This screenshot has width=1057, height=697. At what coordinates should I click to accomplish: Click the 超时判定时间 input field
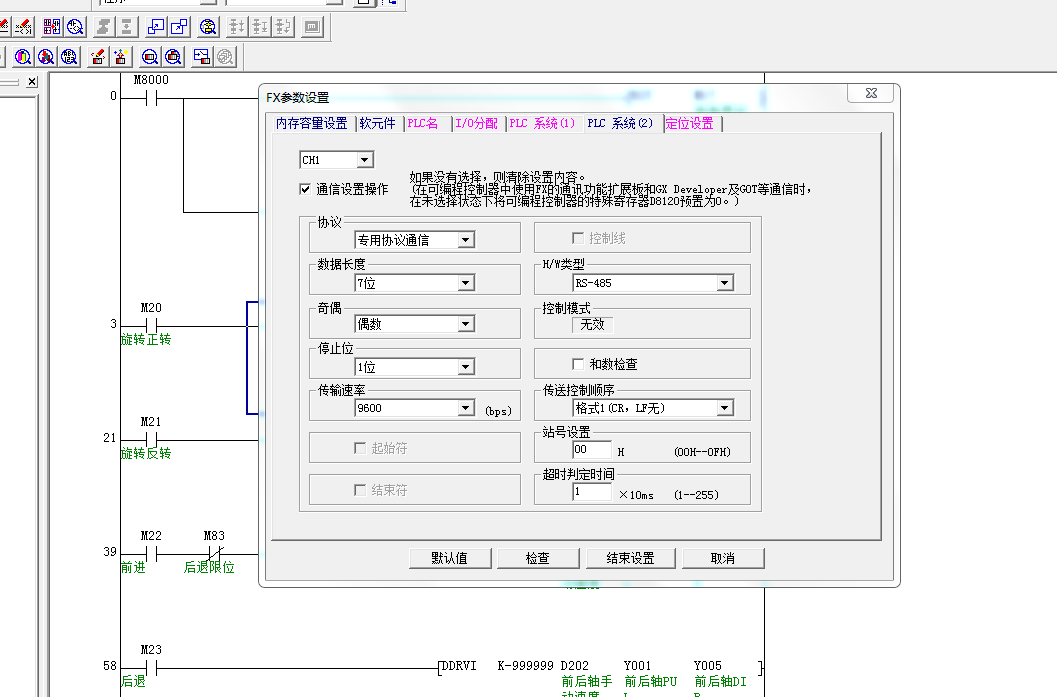591,493
